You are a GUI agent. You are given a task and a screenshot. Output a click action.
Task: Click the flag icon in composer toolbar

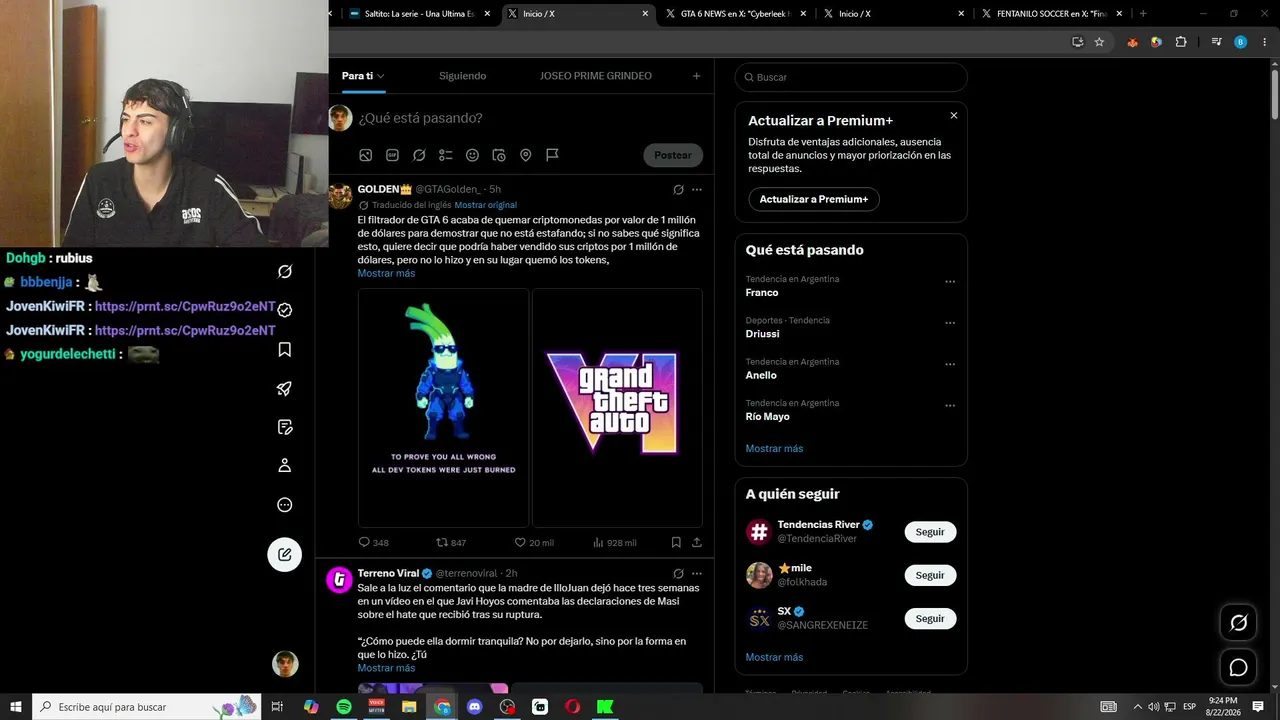point(552,155)
